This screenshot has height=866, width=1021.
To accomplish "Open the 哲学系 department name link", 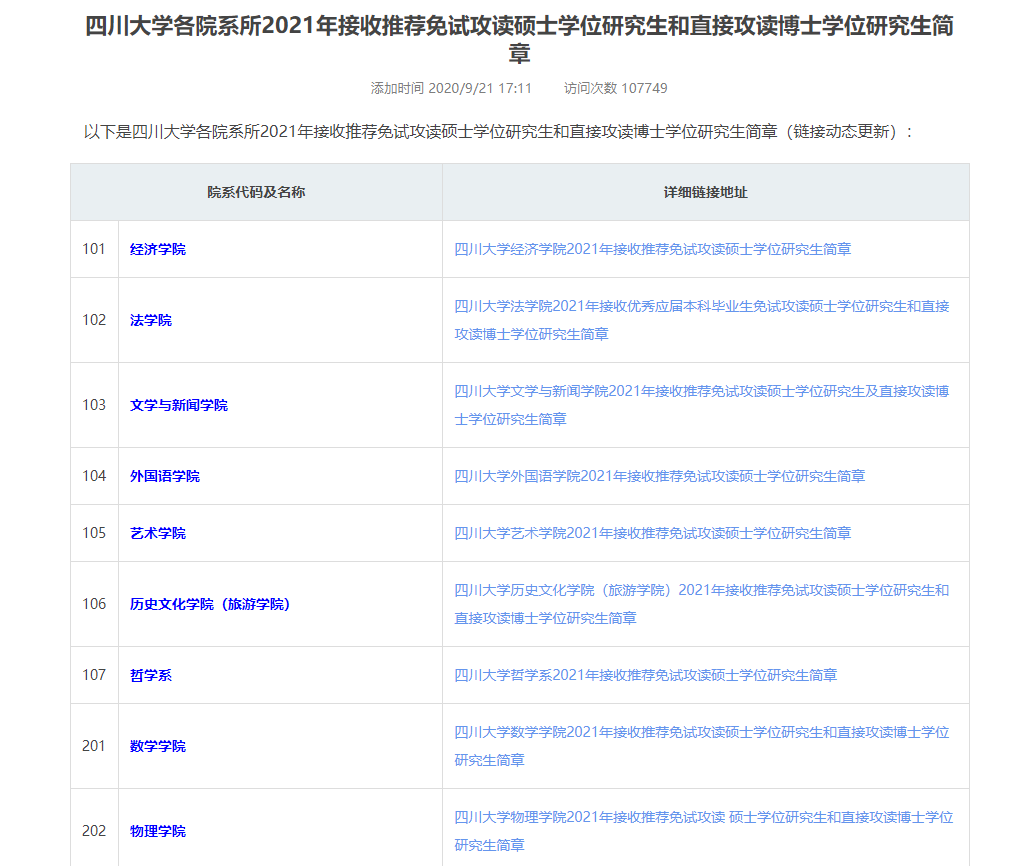I will (x=150, y=675).
